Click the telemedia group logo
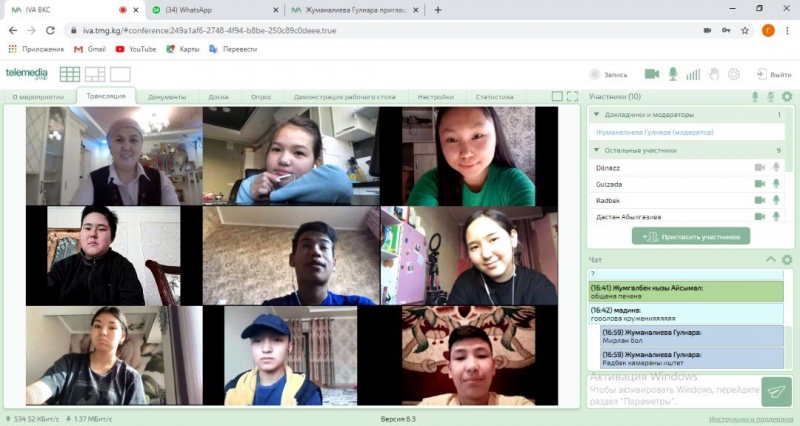This screenshot has width=800, height=426. (27, 73)
